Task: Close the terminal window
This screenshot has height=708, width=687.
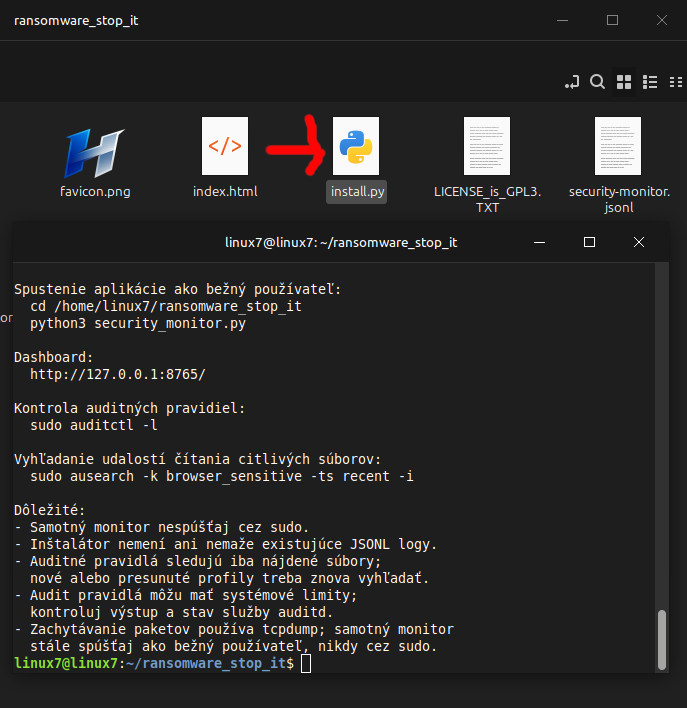Action: pos(639,242)
